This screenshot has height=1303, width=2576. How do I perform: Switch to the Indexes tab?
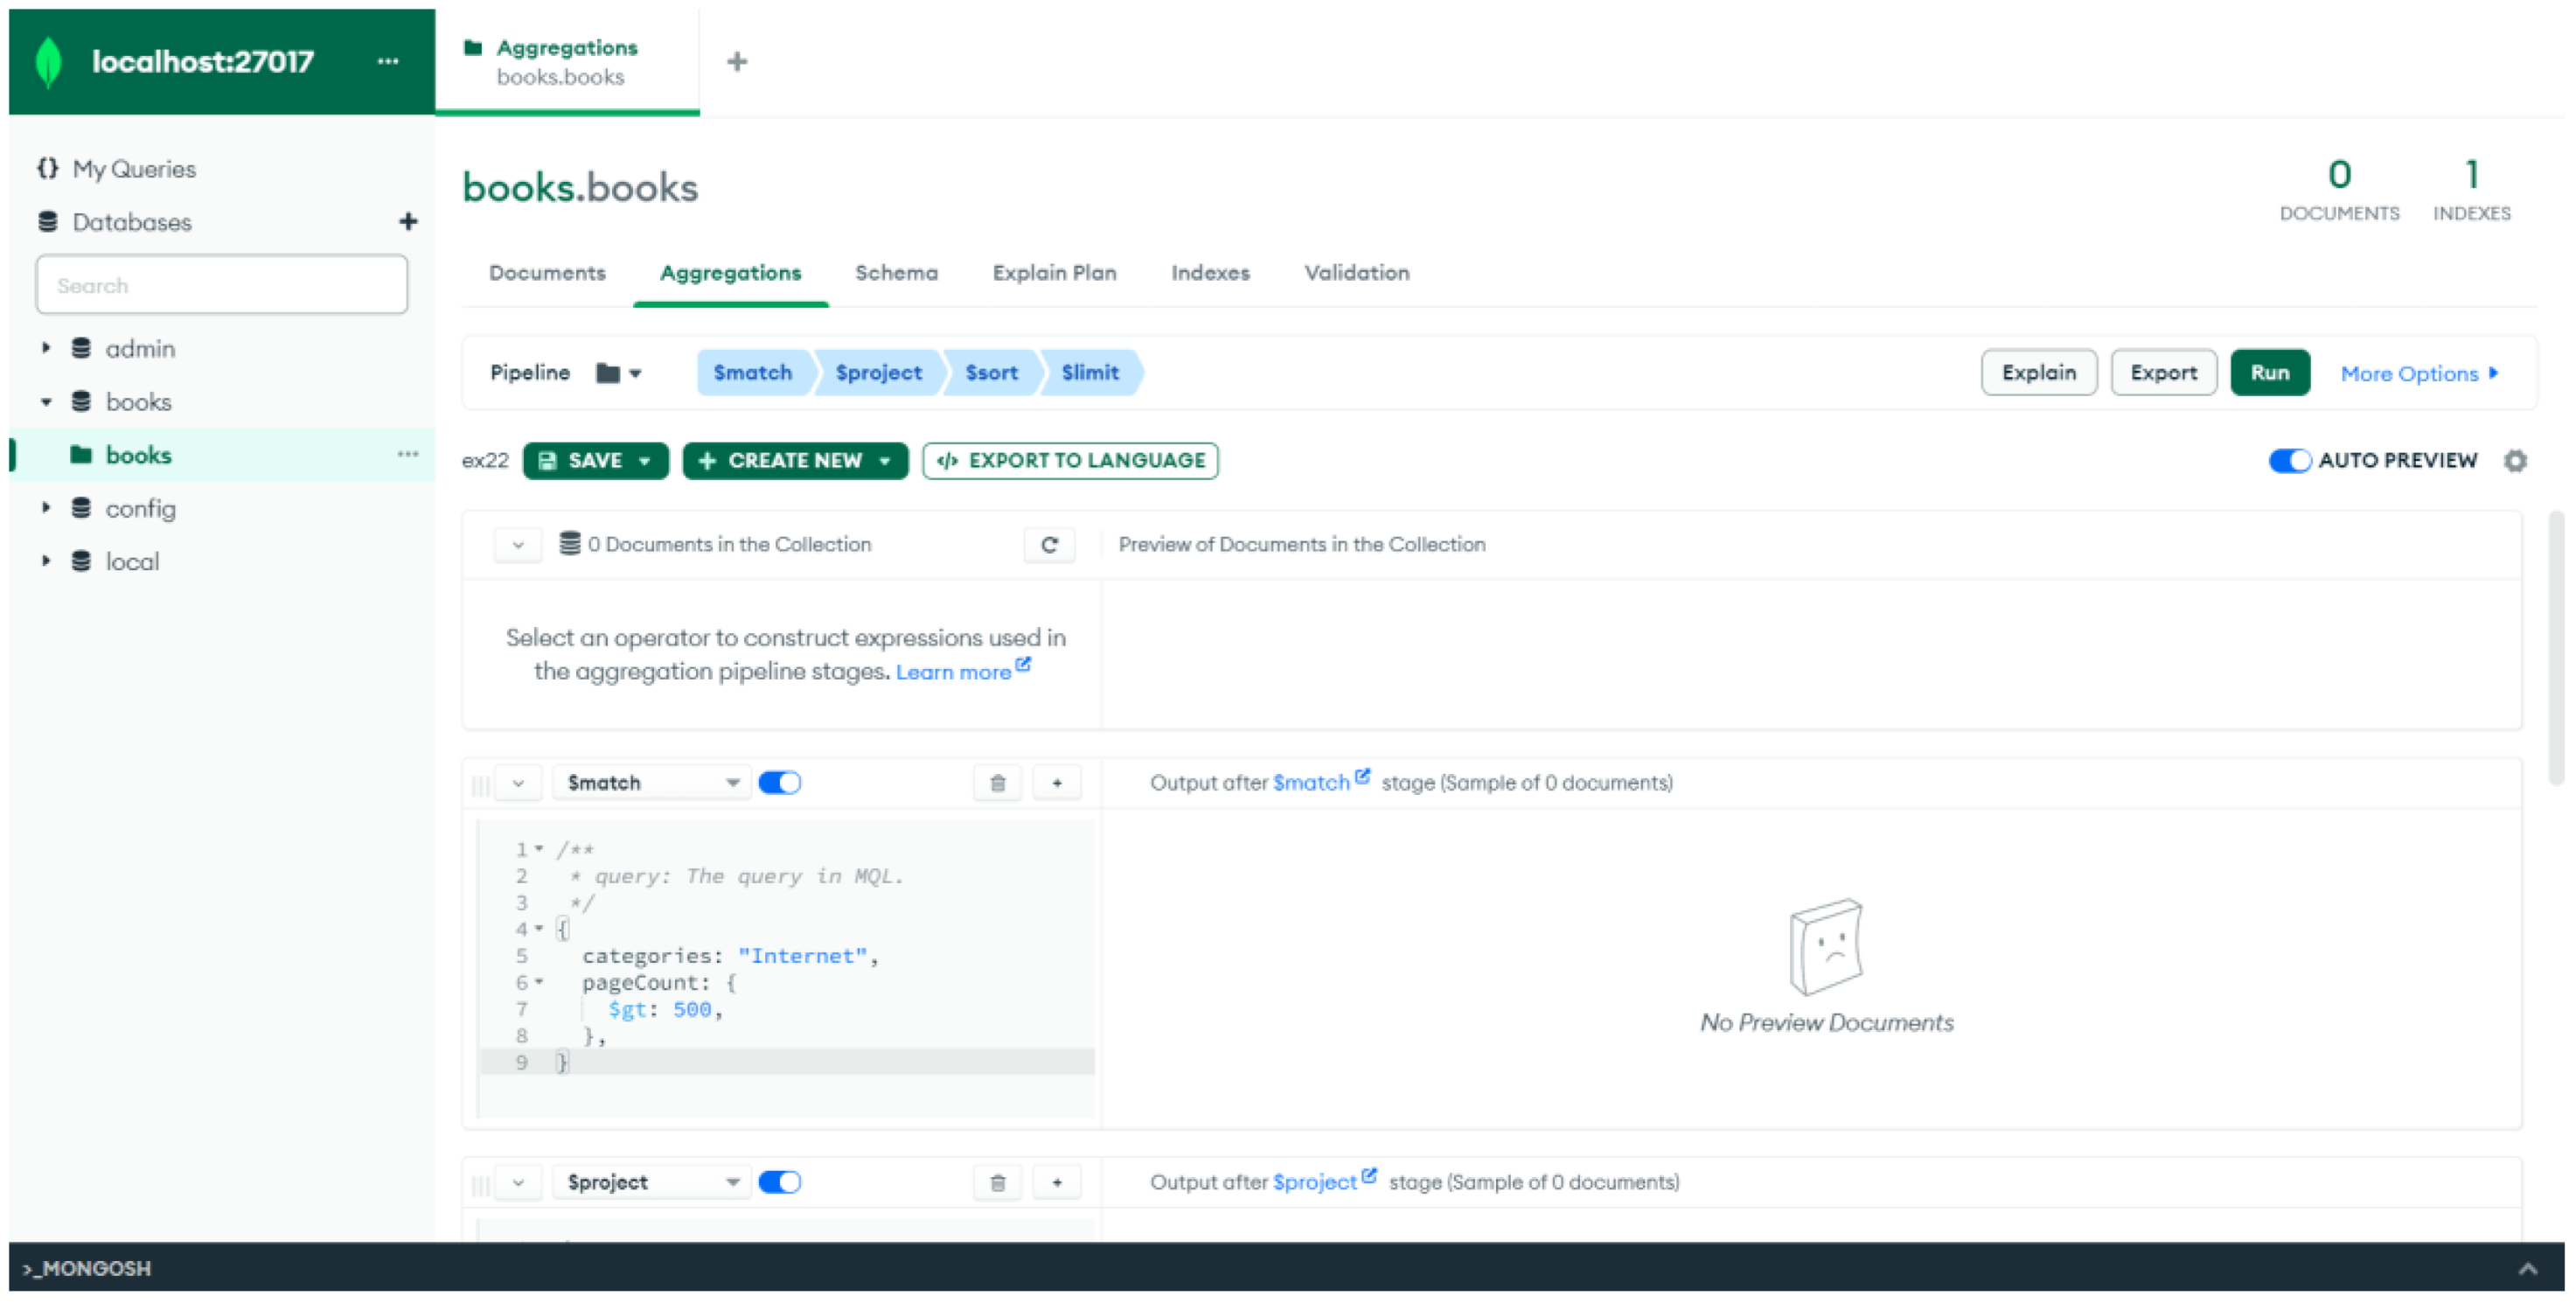tap(1210, 273)
